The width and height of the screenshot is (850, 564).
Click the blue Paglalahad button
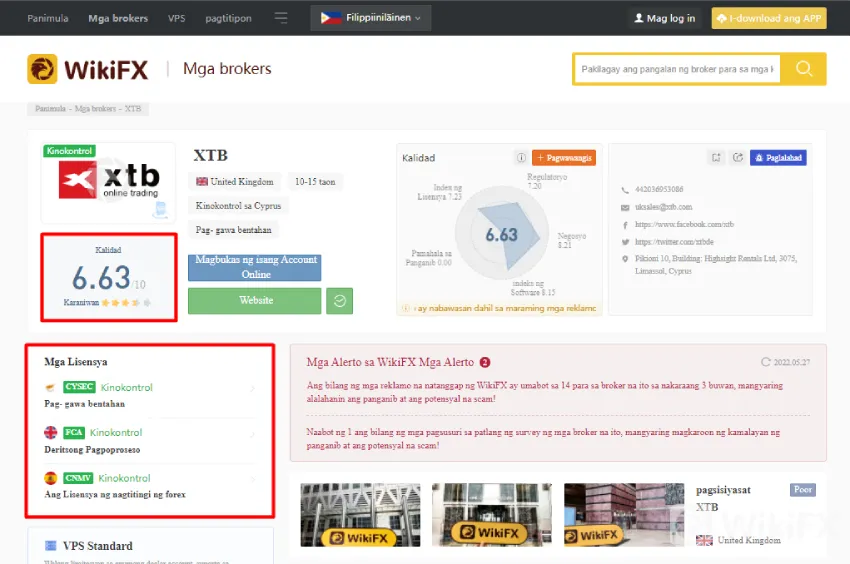click(x=778, y=158)
